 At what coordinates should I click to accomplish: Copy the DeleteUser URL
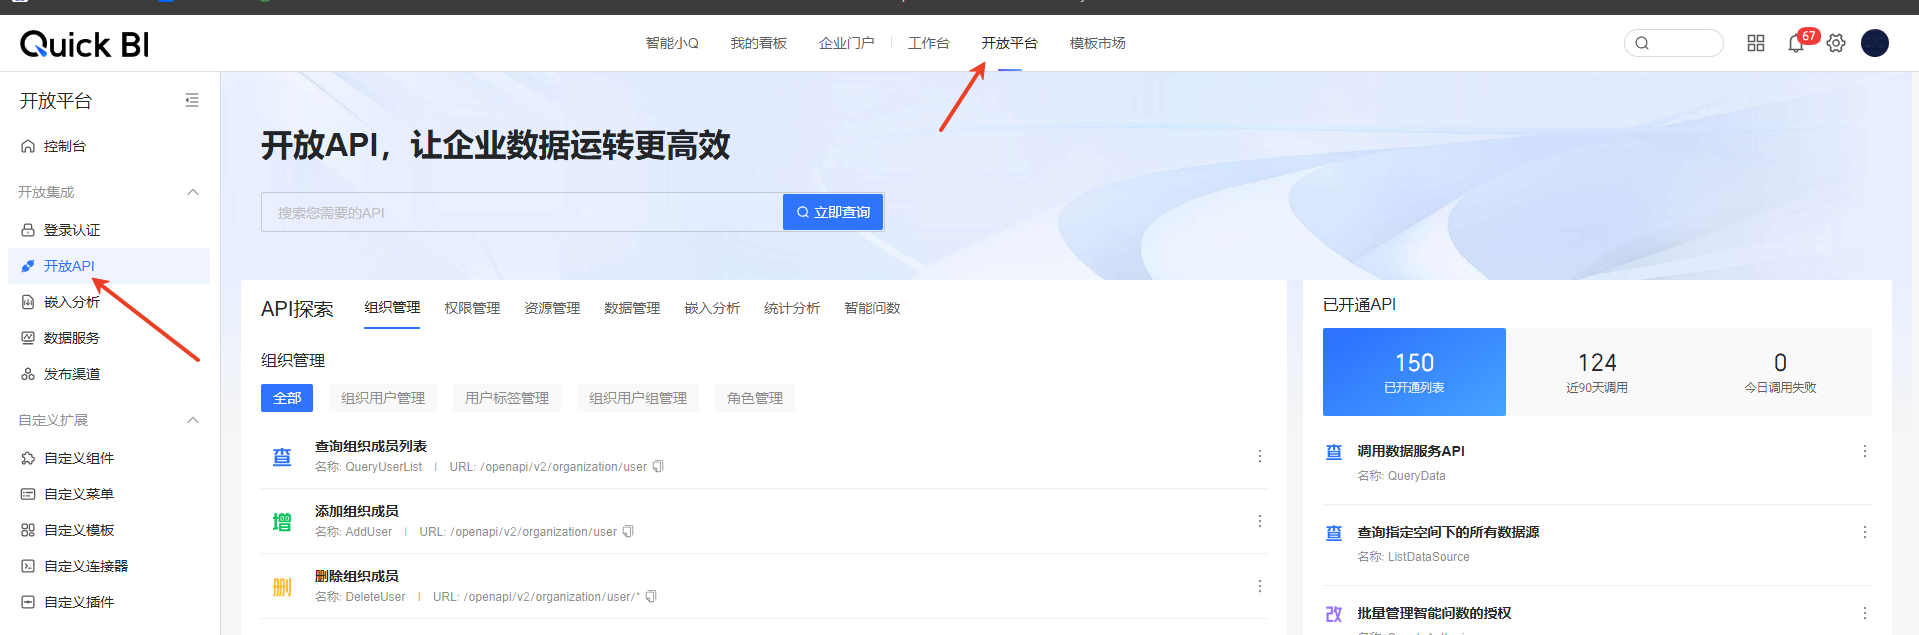[651, 597]
